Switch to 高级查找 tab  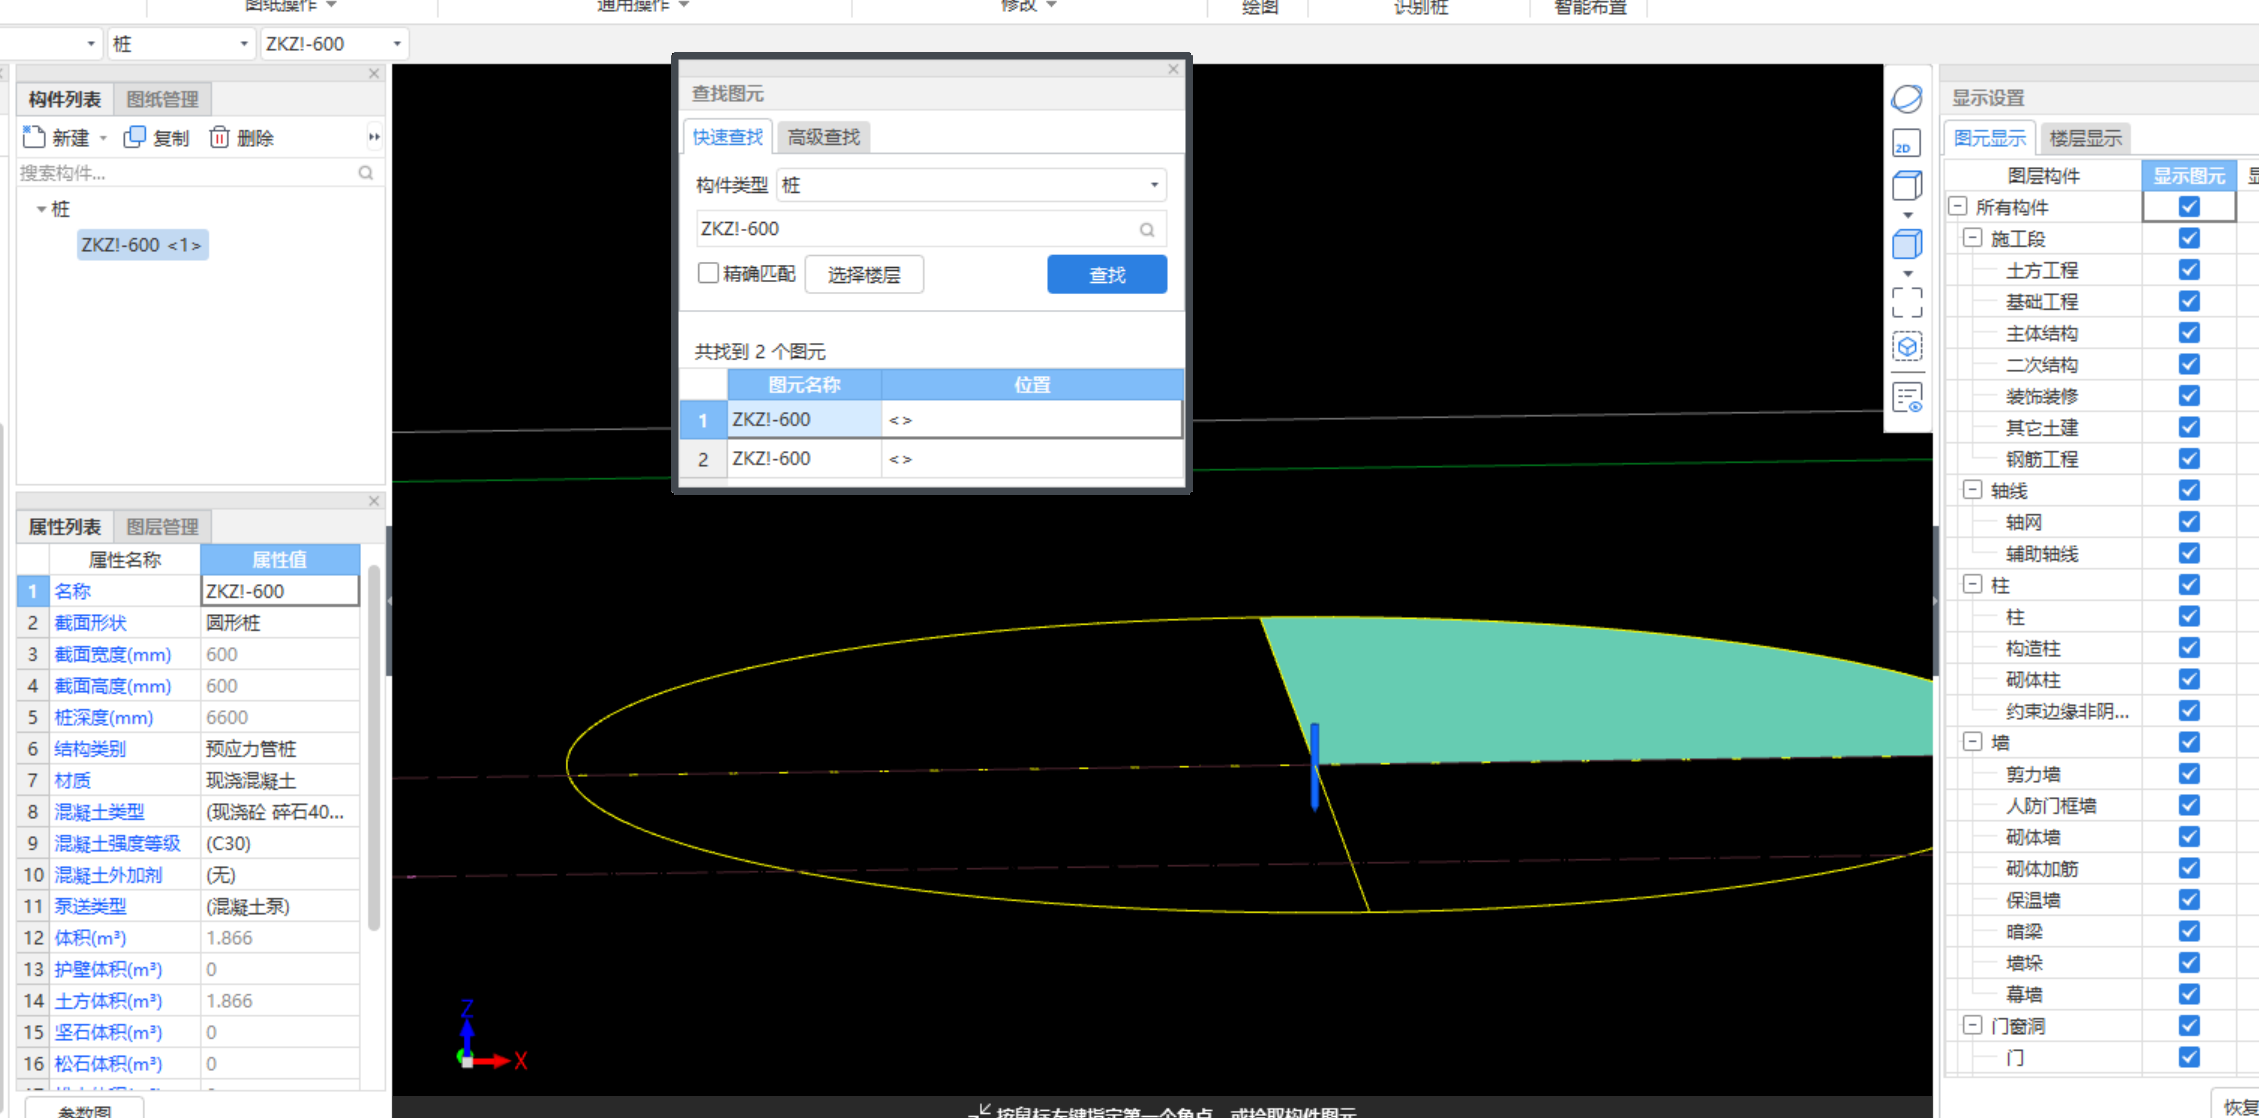(824, 137)
